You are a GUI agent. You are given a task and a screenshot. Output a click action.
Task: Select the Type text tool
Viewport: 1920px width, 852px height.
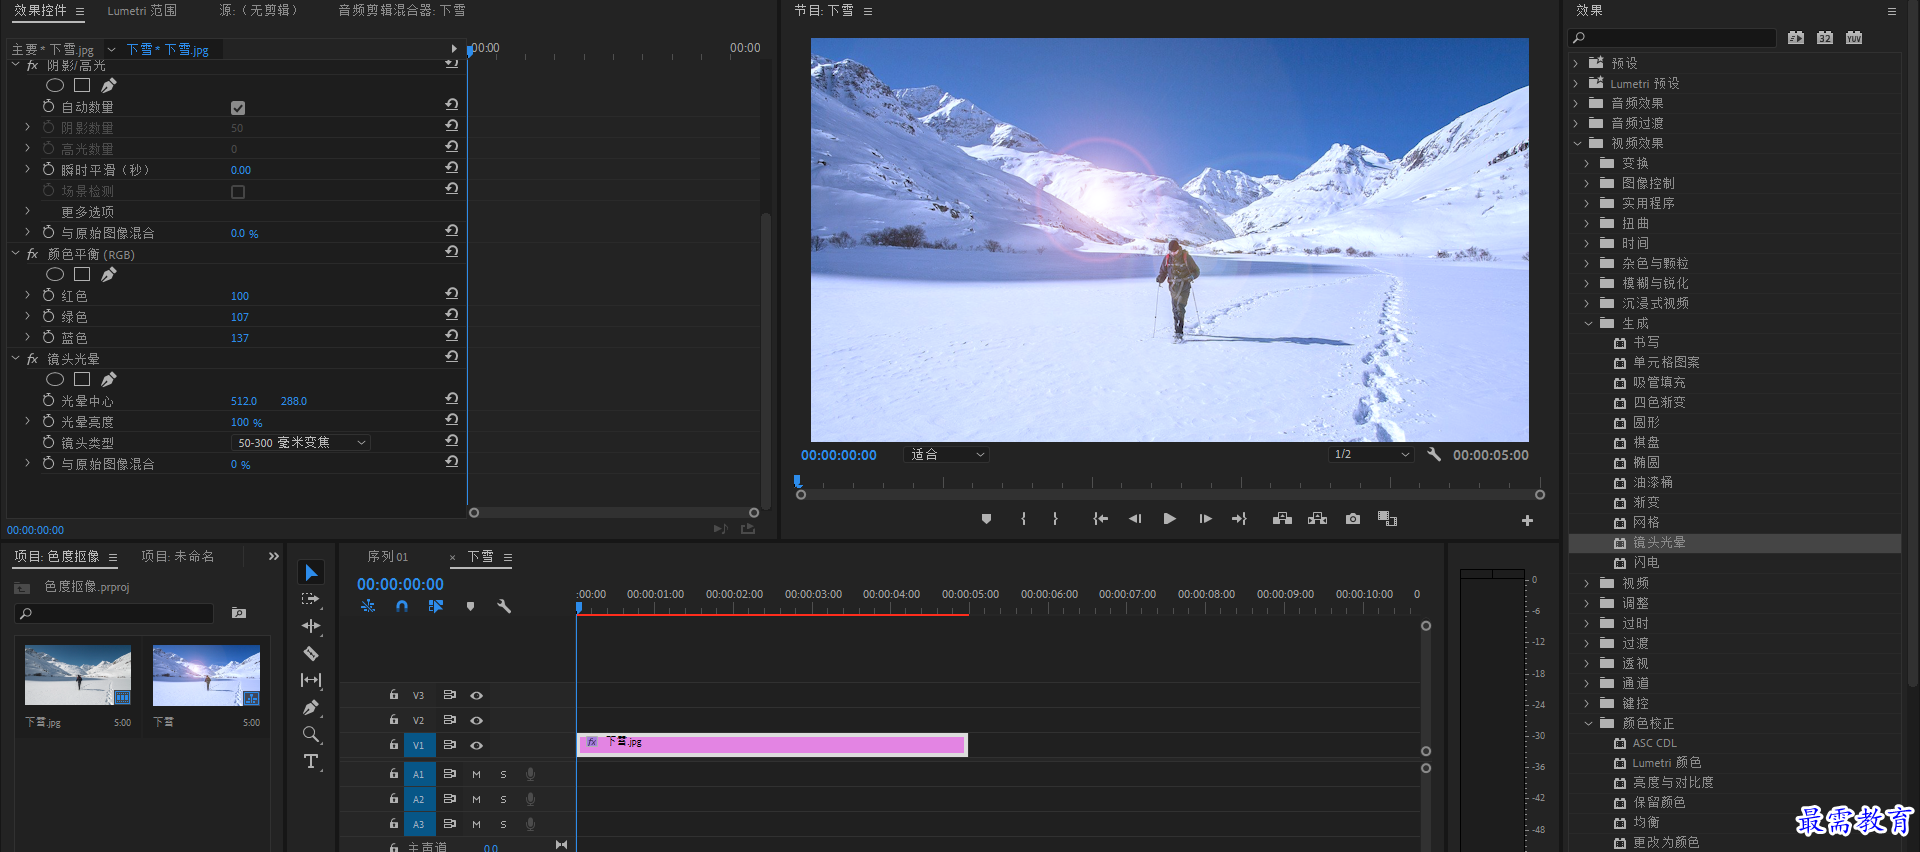311,762
